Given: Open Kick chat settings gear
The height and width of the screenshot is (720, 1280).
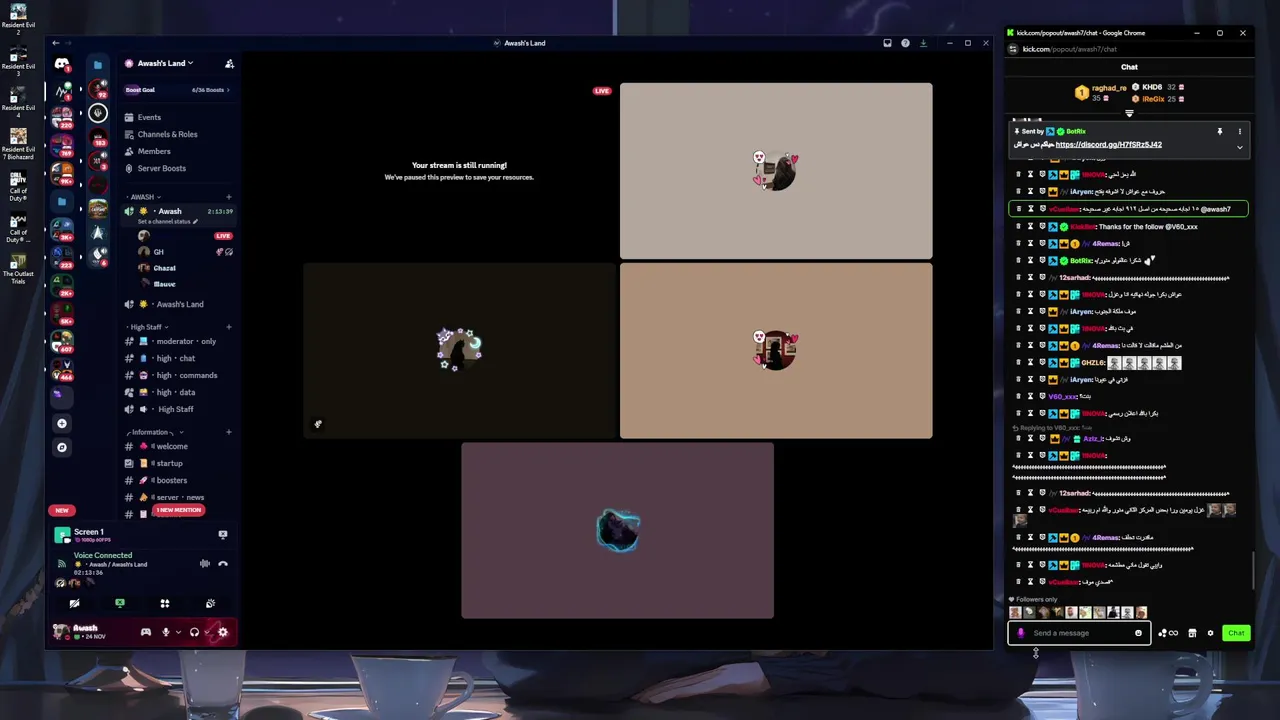Looking at the screenshot, I should [1210, 633].
